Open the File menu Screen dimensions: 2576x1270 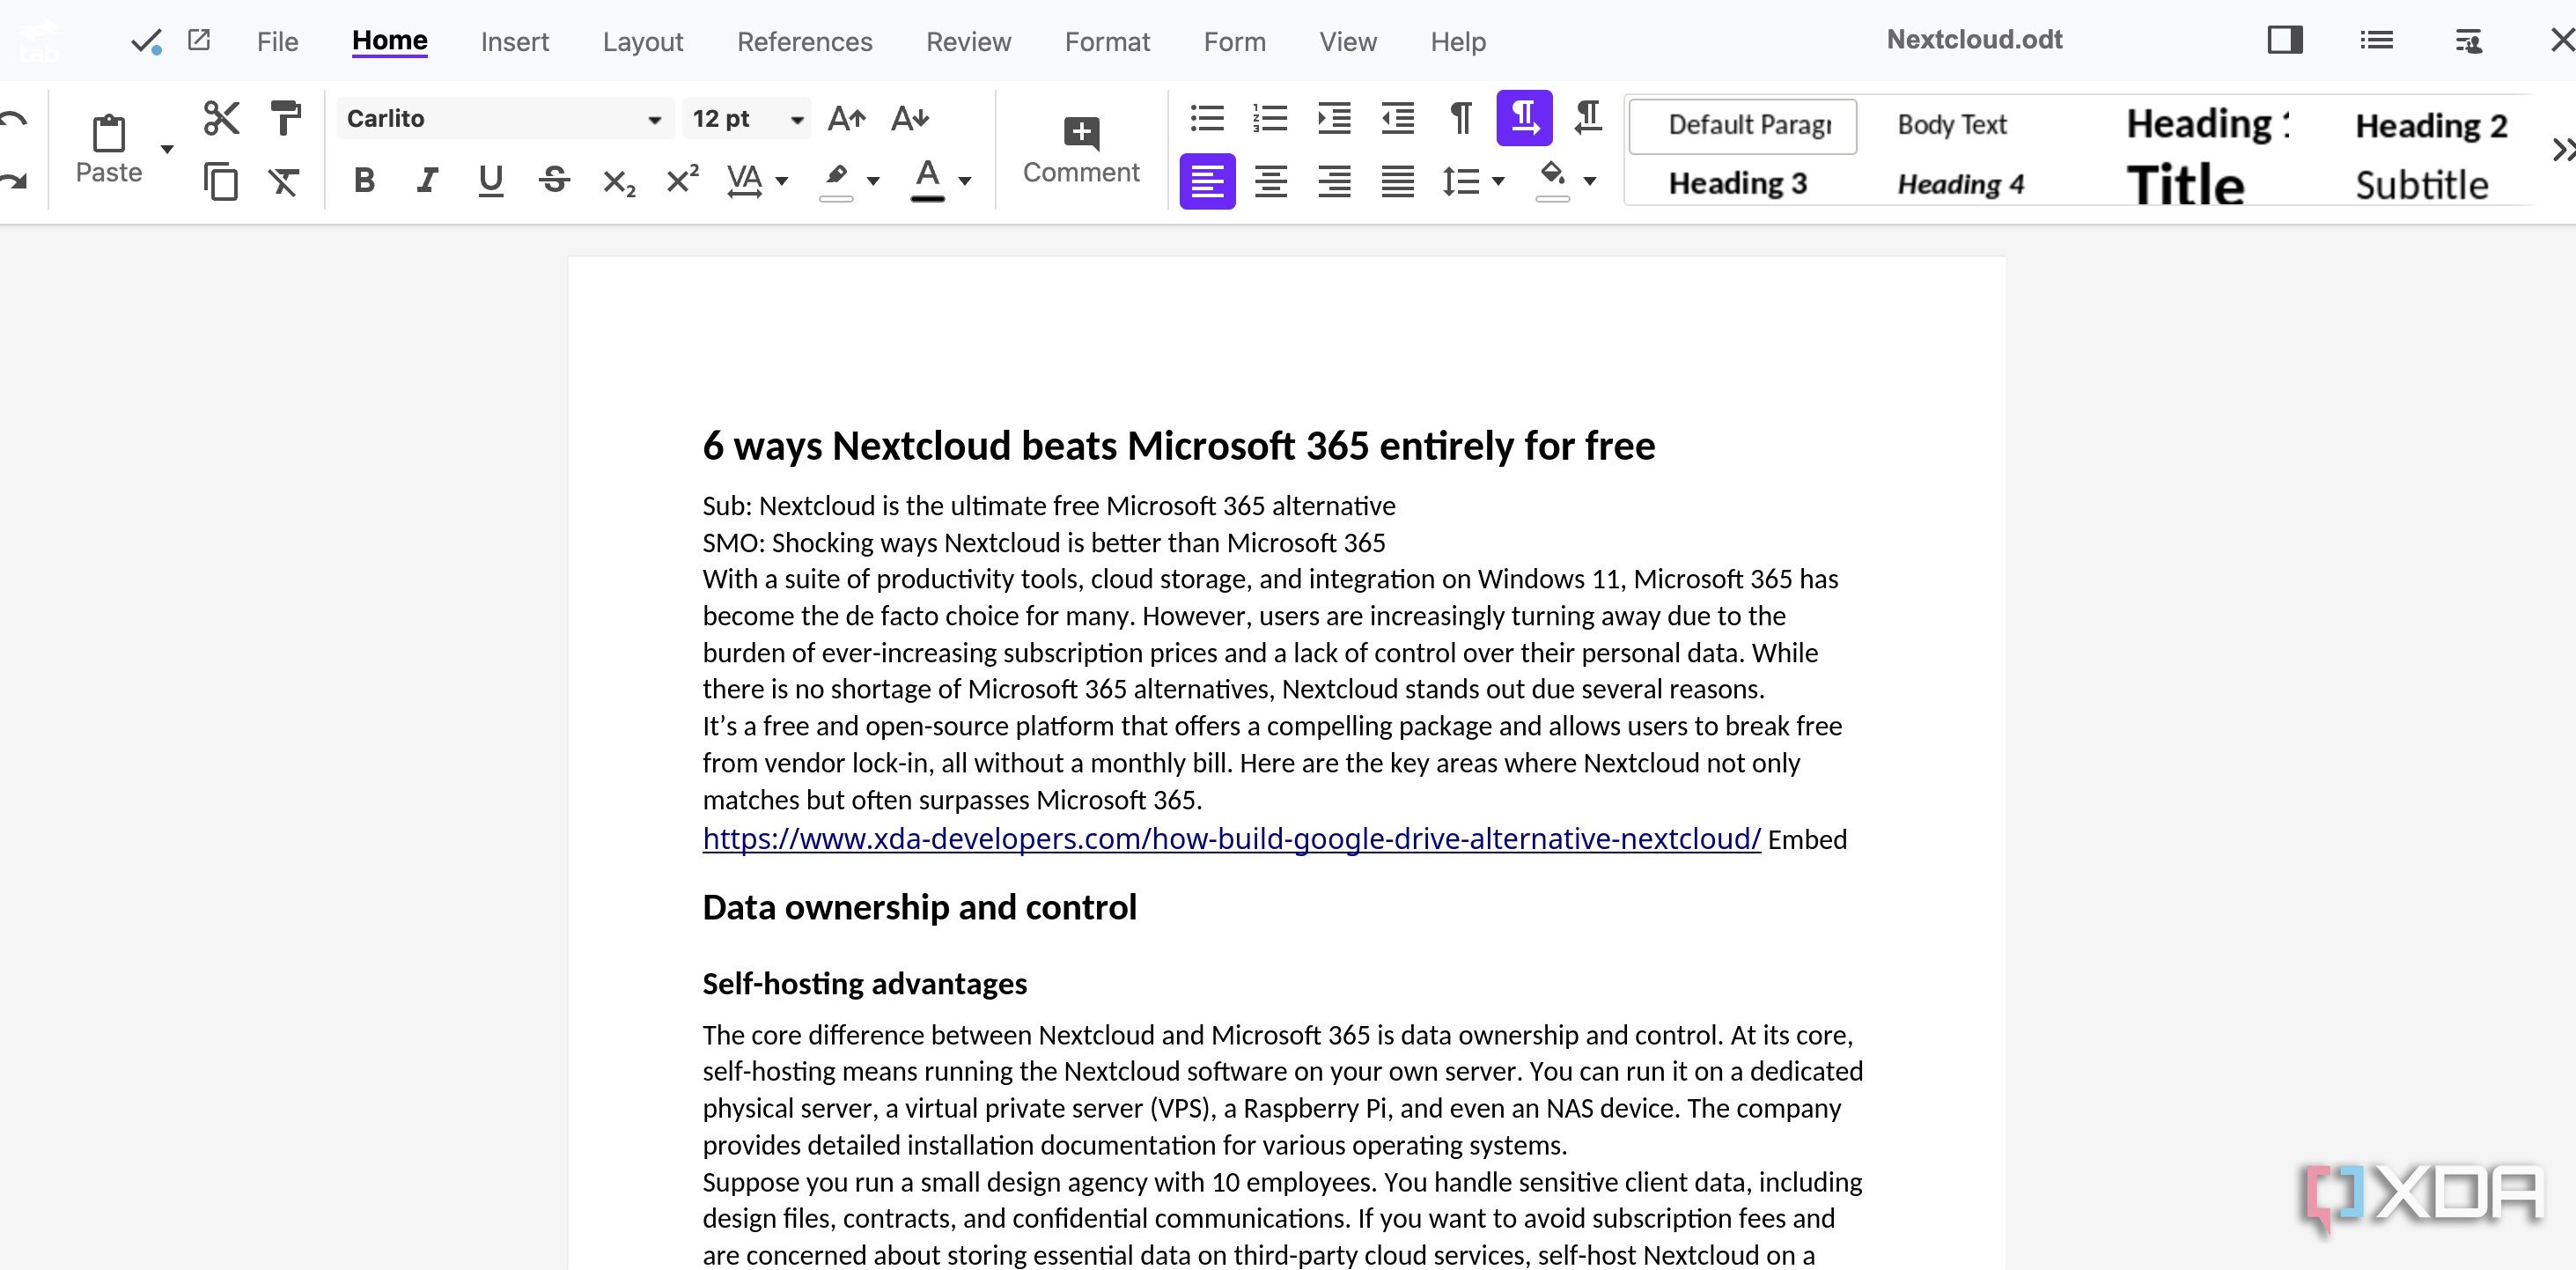coord(277,41)
